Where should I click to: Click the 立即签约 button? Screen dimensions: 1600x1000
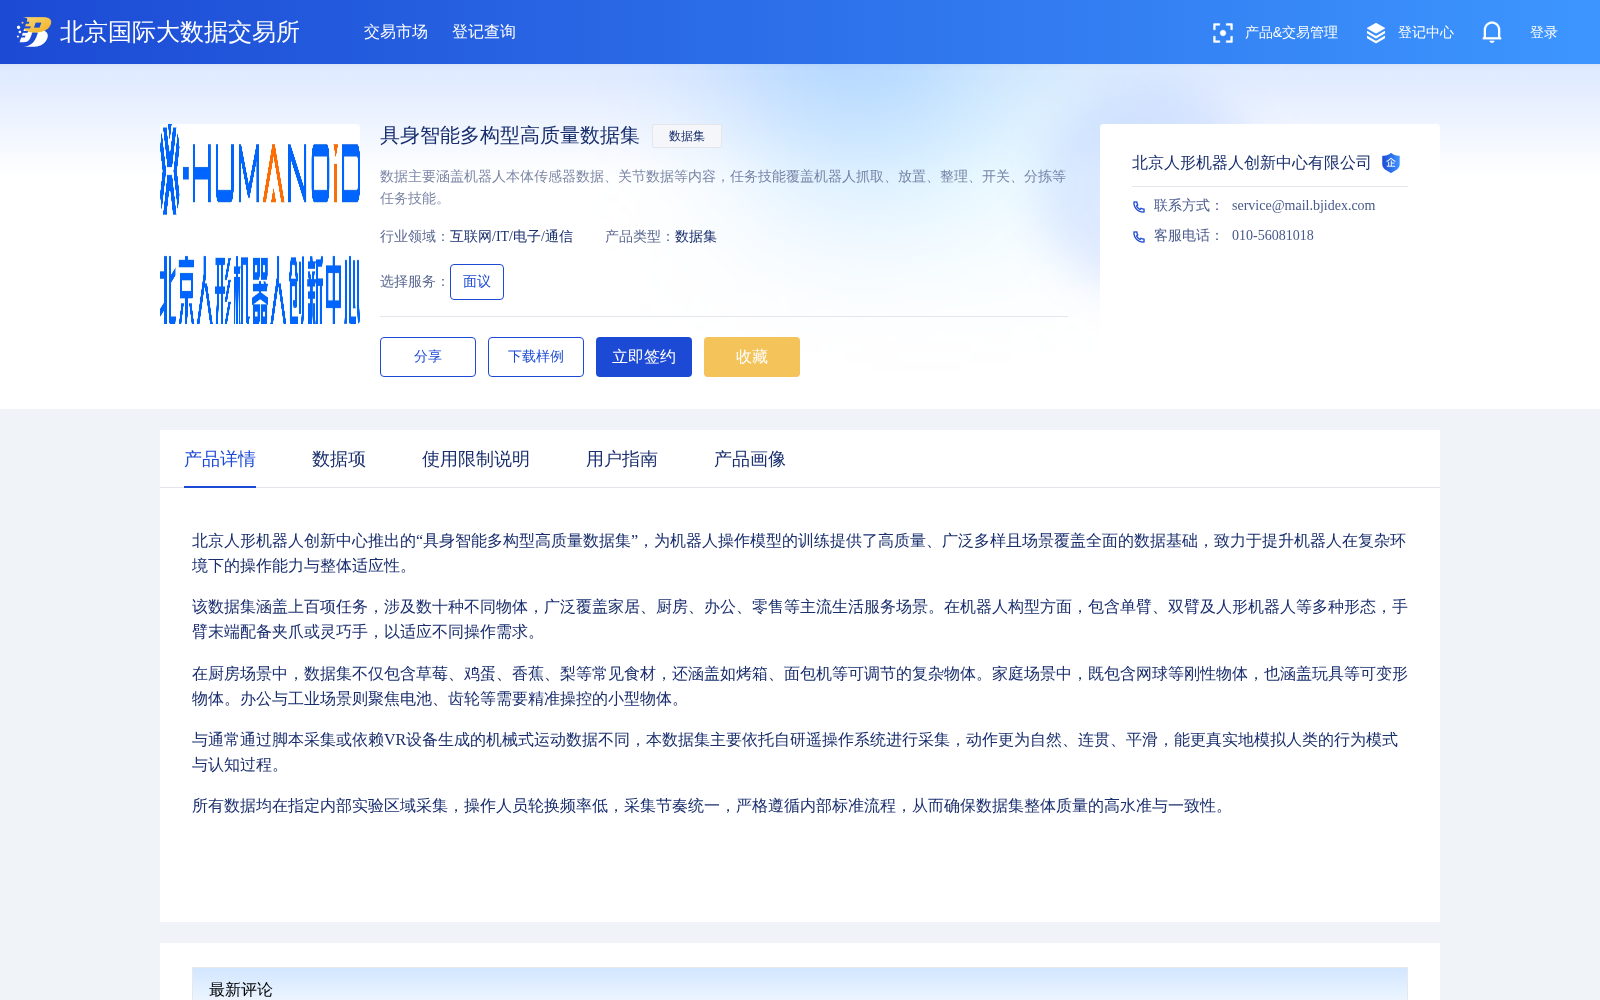click(x=644, y=357)
